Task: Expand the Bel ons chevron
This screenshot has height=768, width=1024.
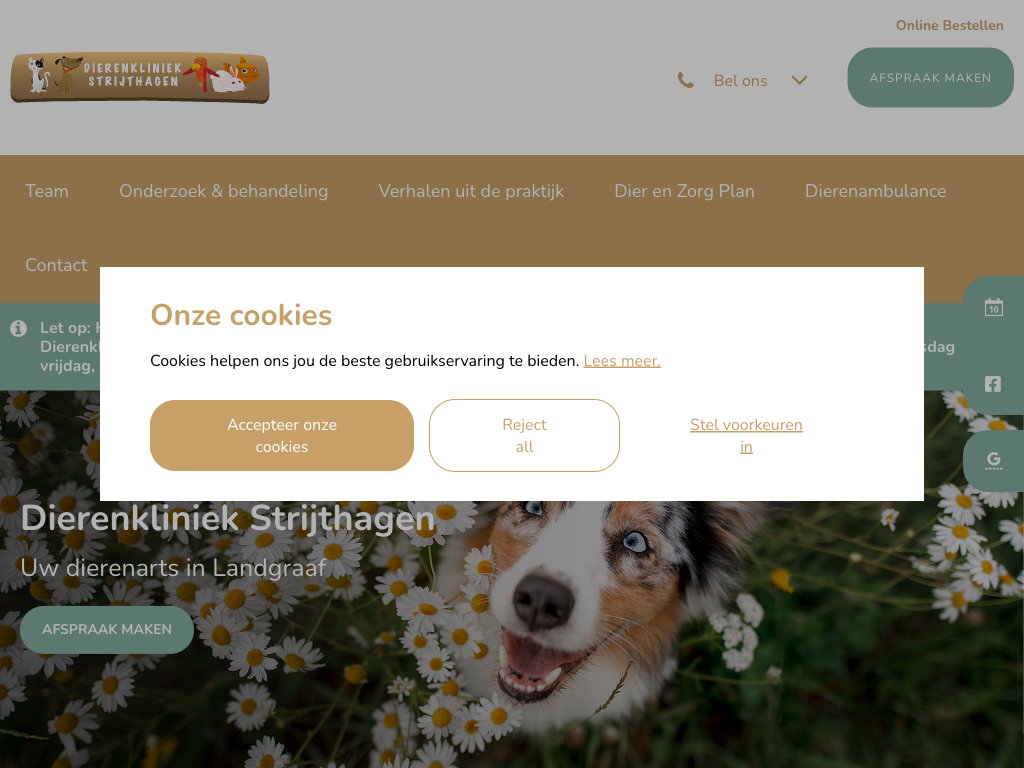Action: [799, 80]
